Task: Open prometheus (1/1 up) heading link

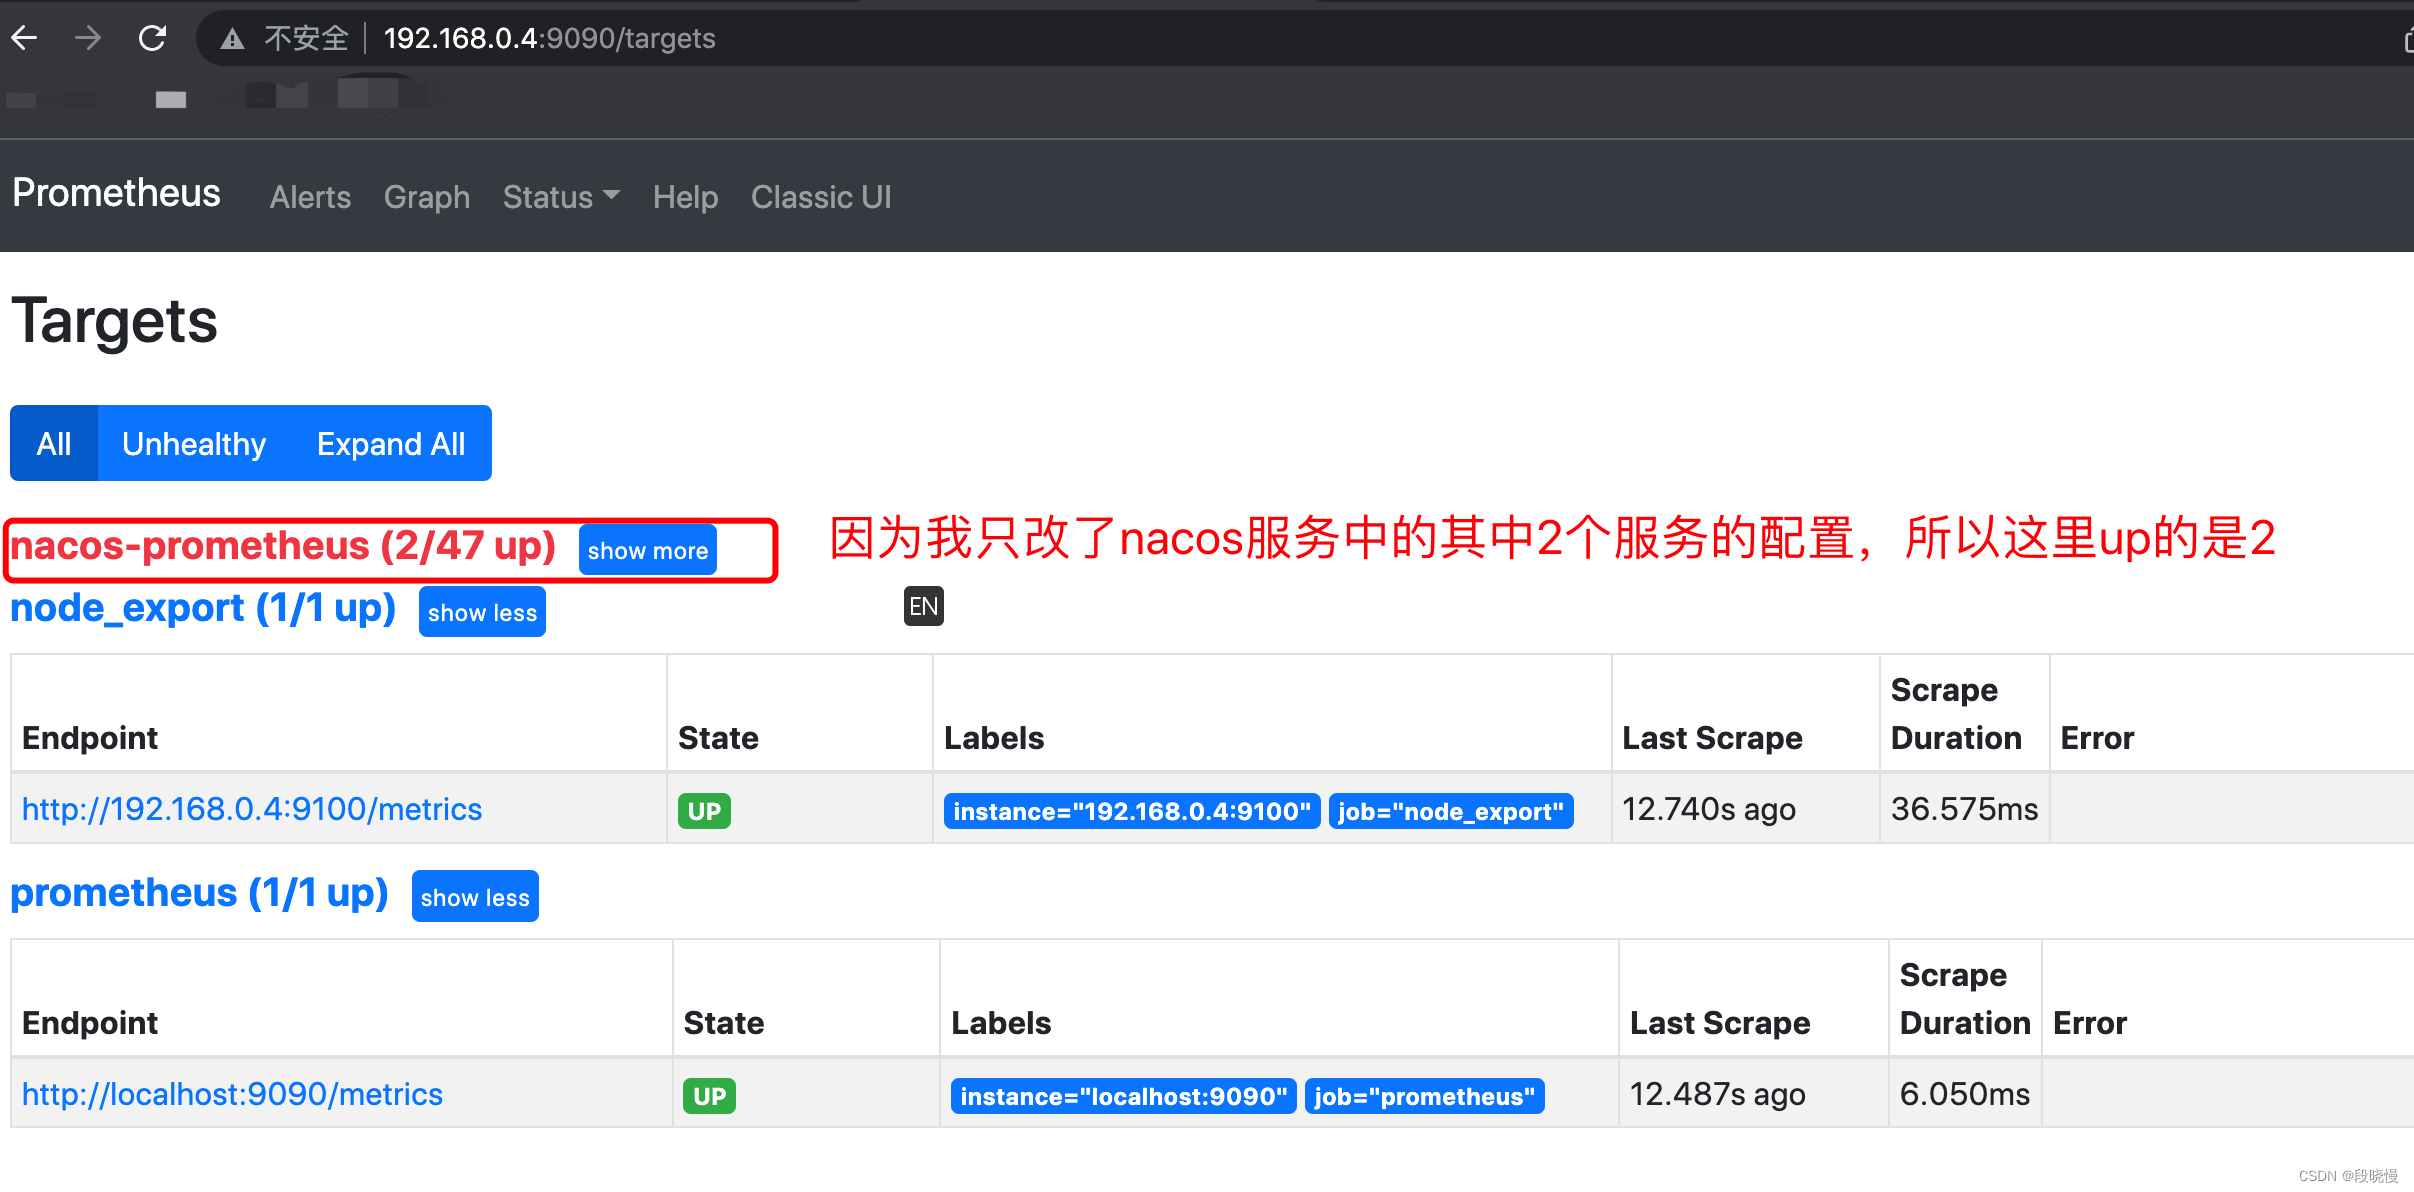Action: point(199,893)
